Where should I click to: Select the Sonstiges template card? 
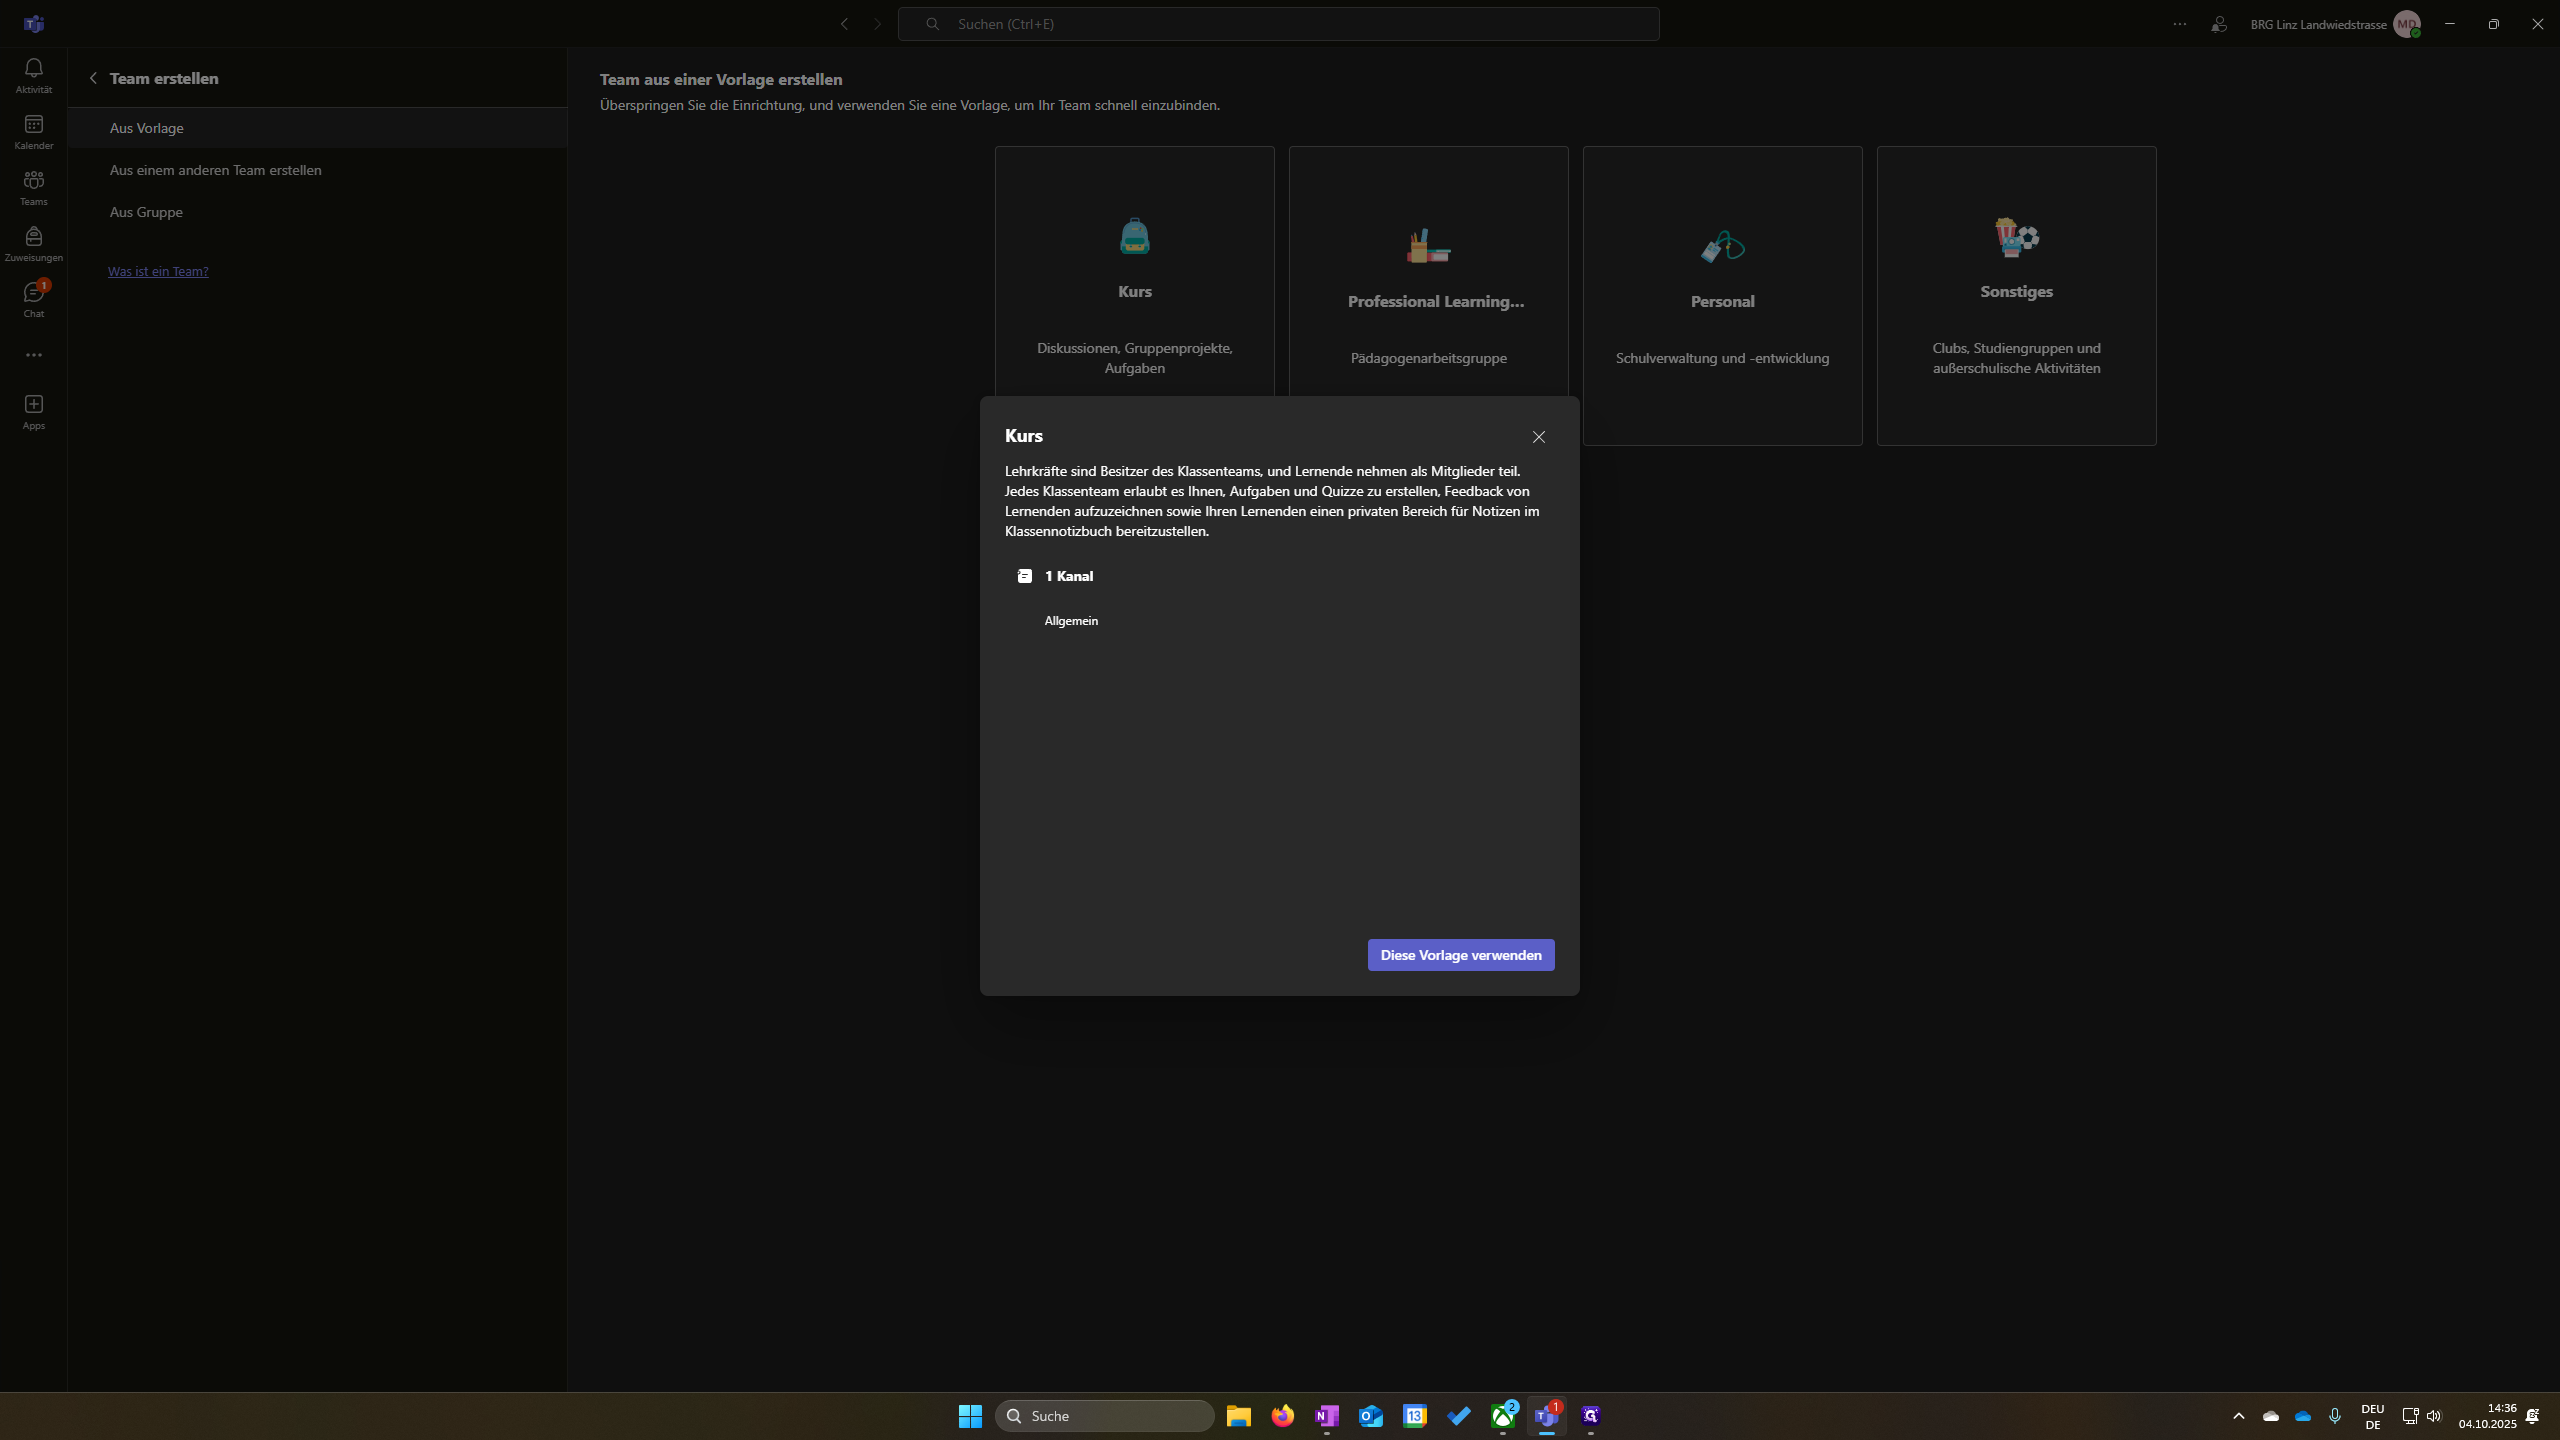click(2016, 296)
